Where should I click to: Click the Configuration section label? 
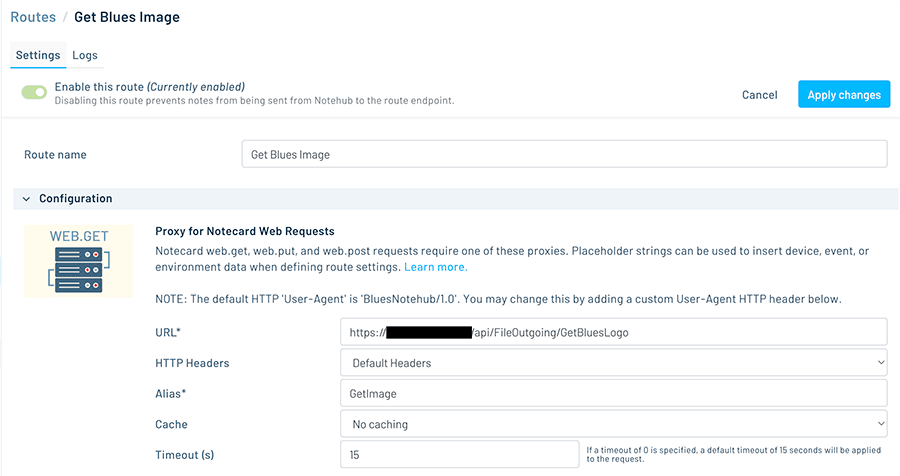76,199
